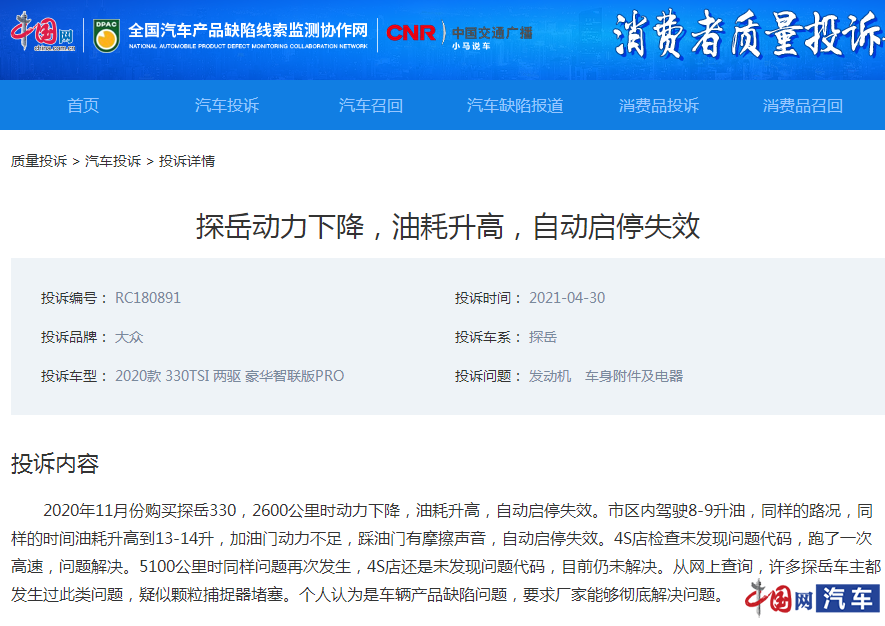885x626 pixels.
Task: Open 首页 in the navigation bar
Action: tap(83, 105)
